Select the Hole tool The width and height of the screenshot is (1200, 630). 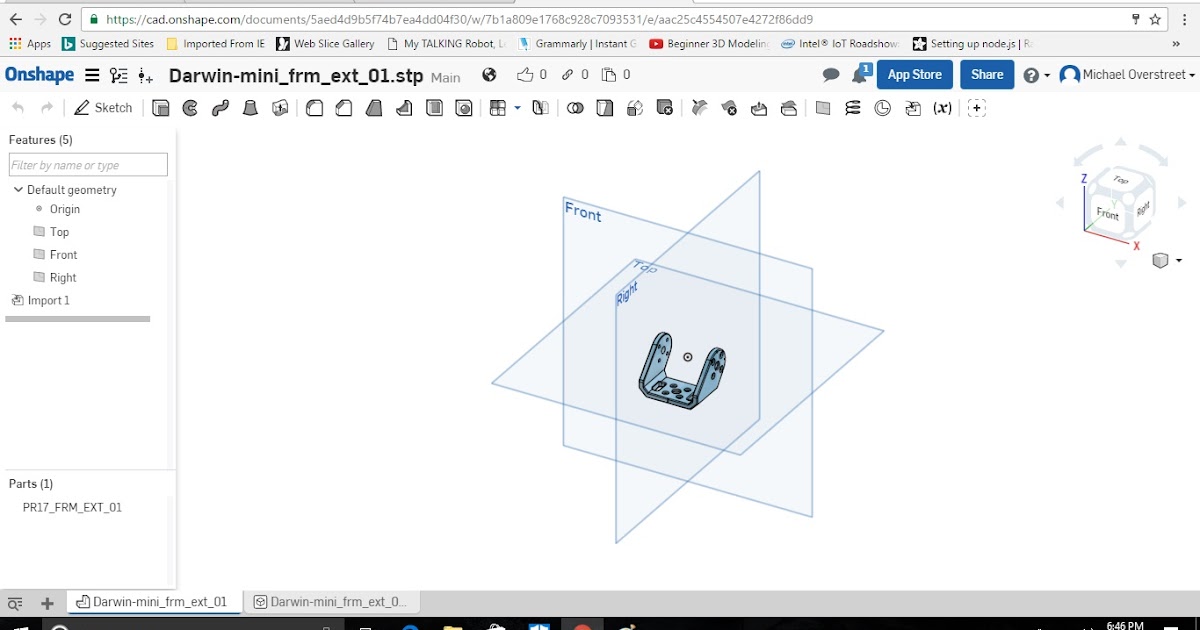click(464, 107)
